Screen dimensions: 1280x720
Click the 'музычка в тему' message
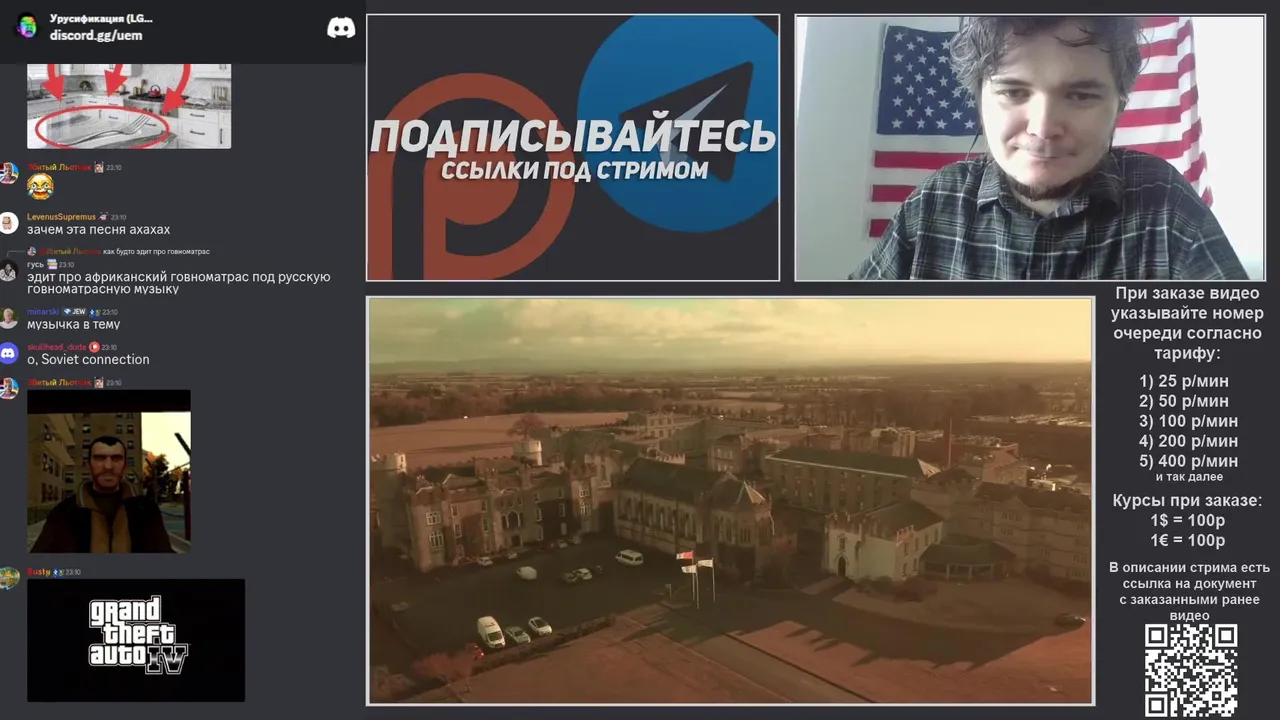pyautogui.click(x=73, y=324)
